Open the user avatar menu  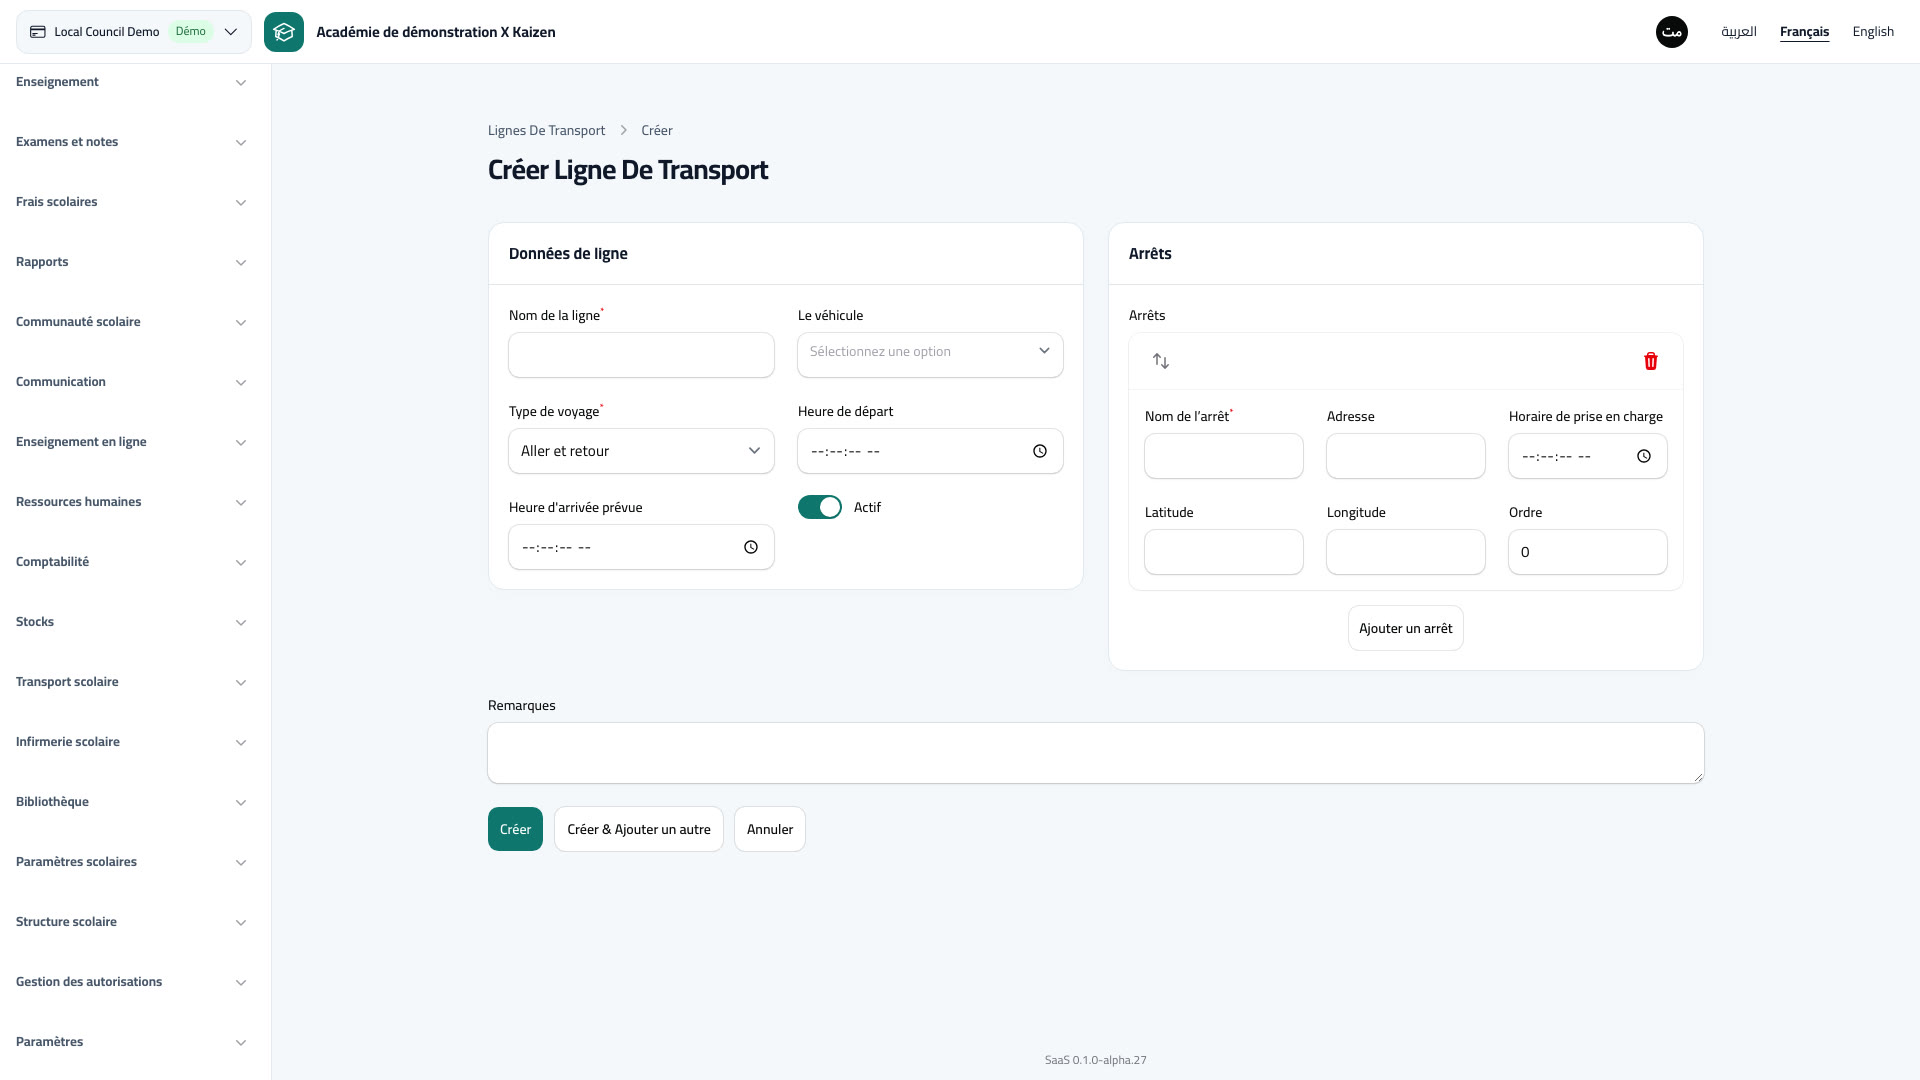(1672, 32)
